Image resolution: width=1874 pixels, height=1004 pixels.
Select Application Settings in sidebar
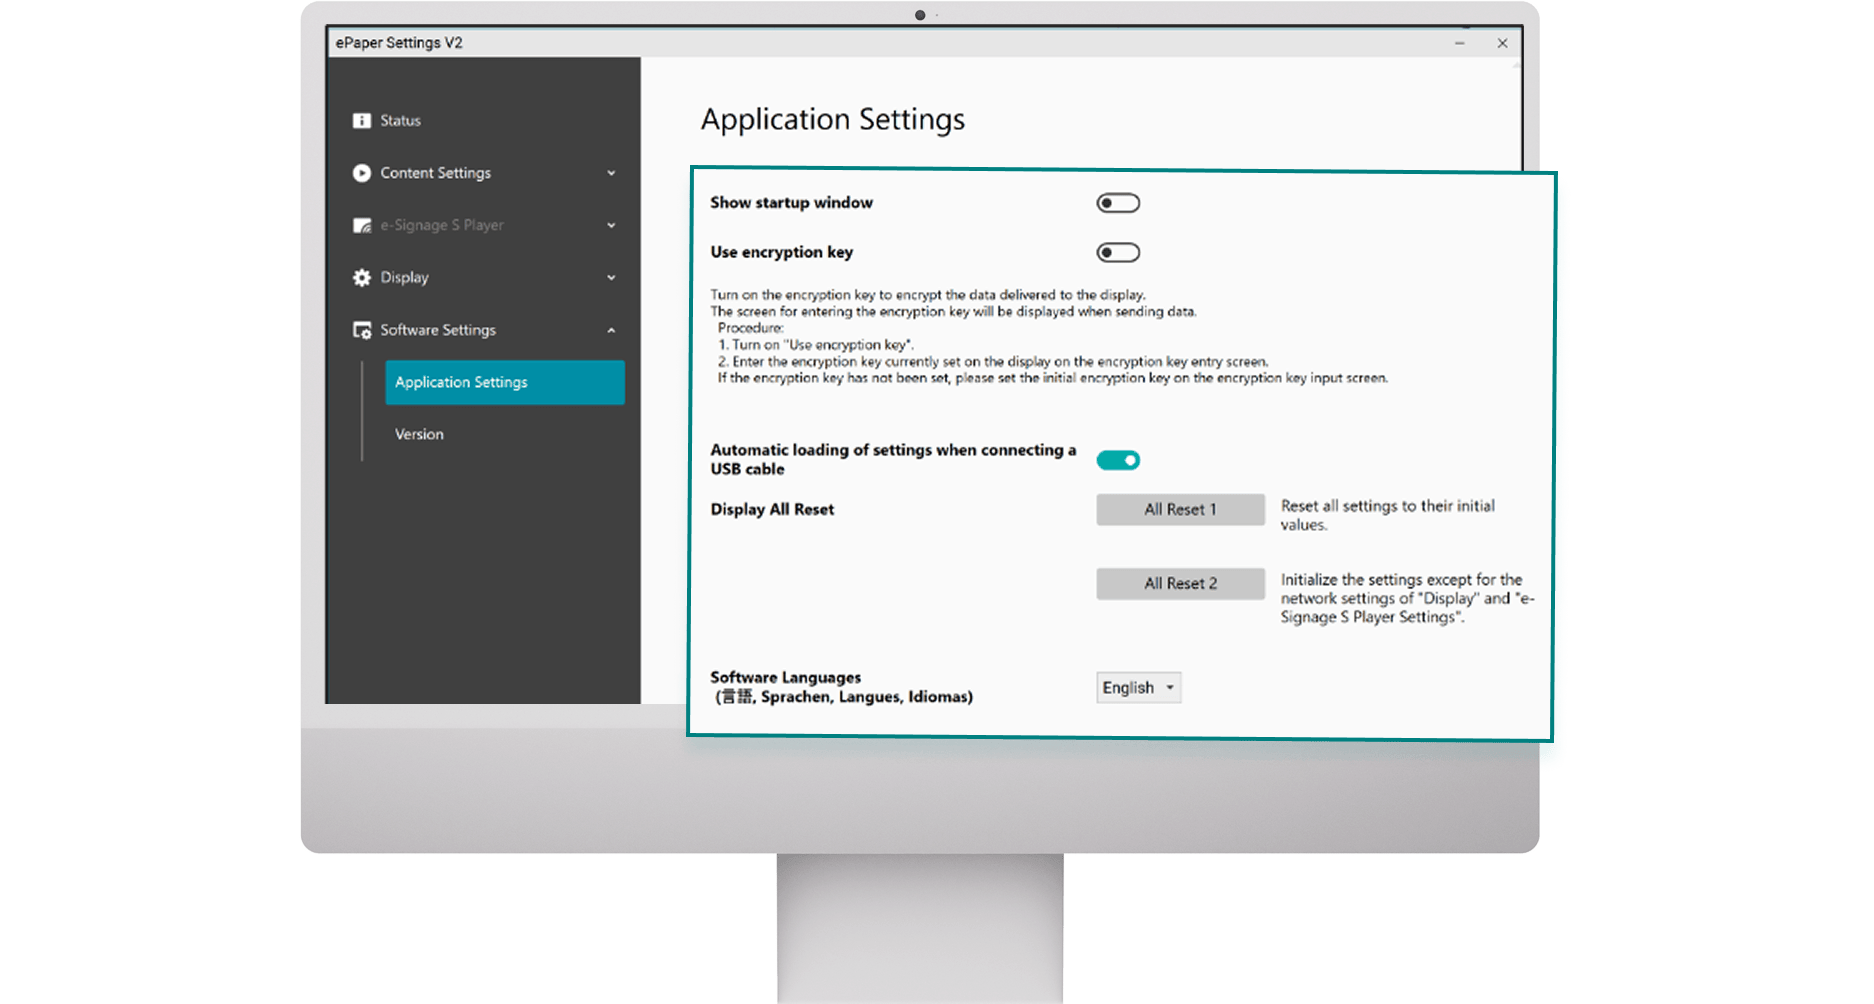(x=505, y=382)
